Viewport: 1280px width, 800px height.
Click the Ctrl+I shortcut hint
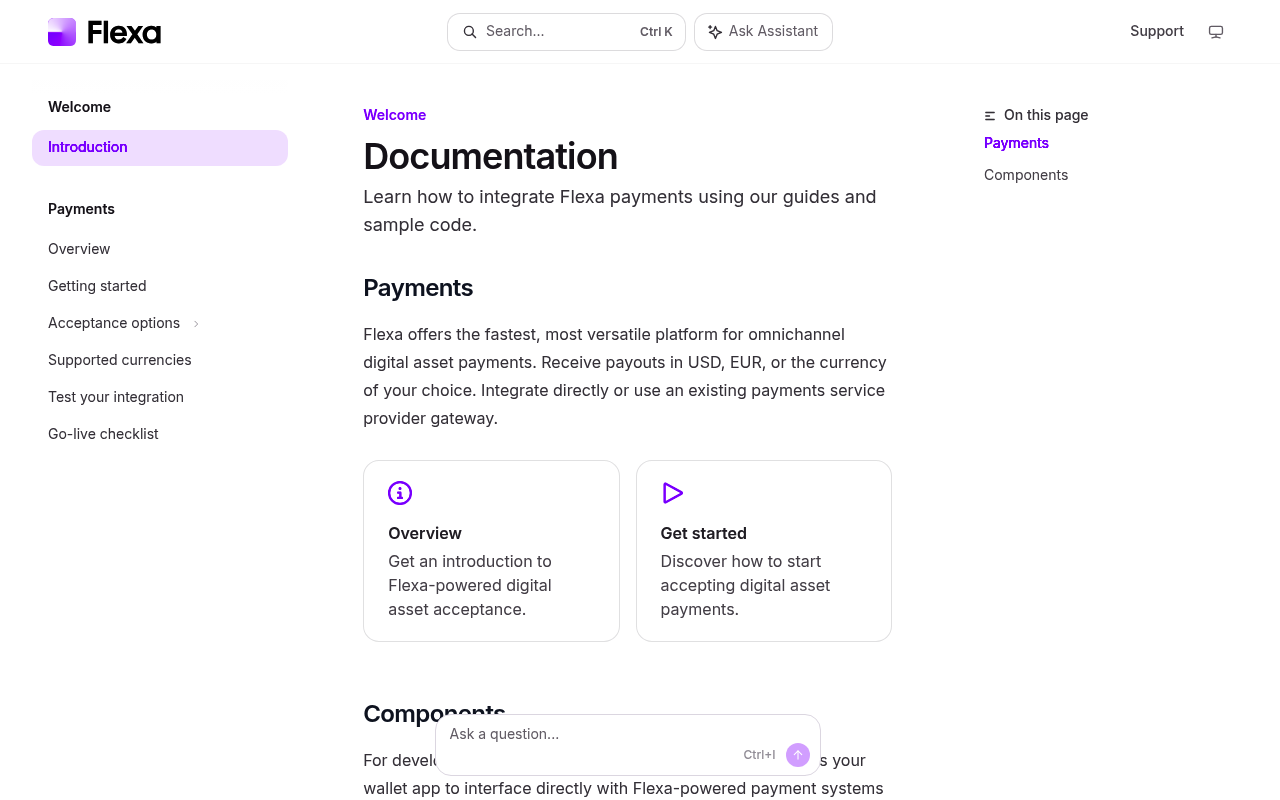tap(759, 755)
